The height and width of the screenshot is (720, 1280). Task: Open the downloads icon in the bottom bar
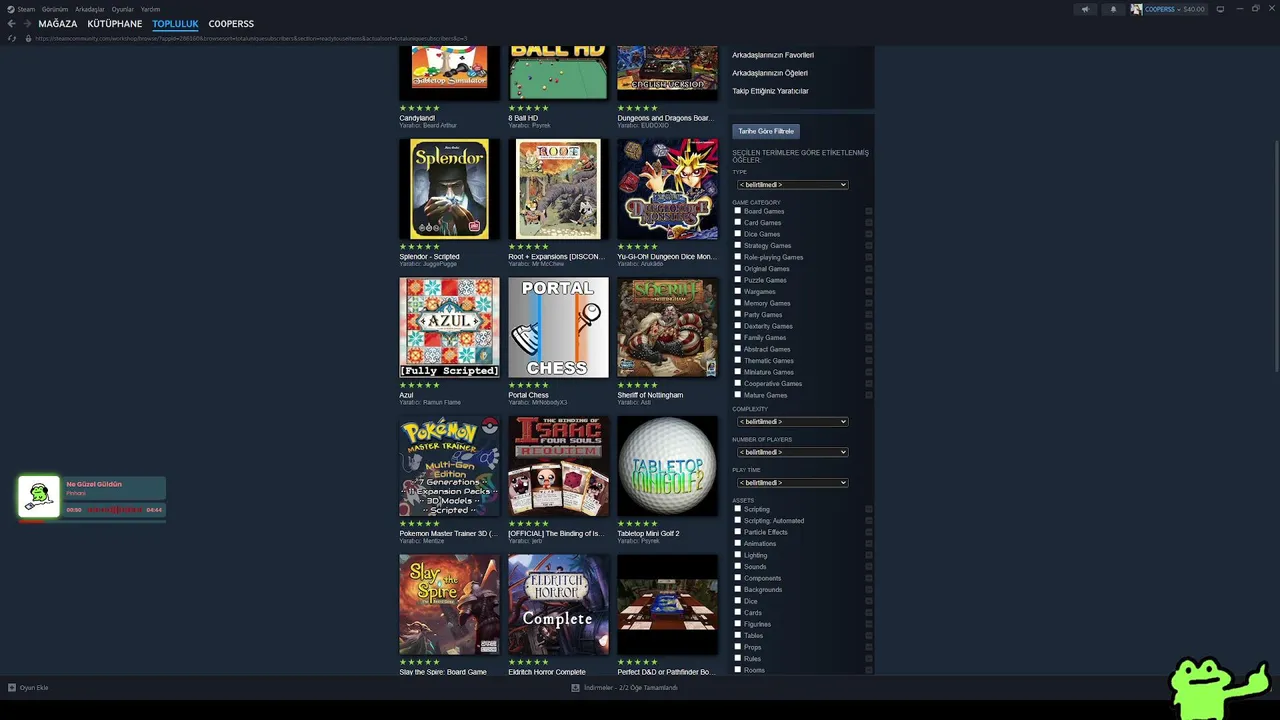(575, 687)
